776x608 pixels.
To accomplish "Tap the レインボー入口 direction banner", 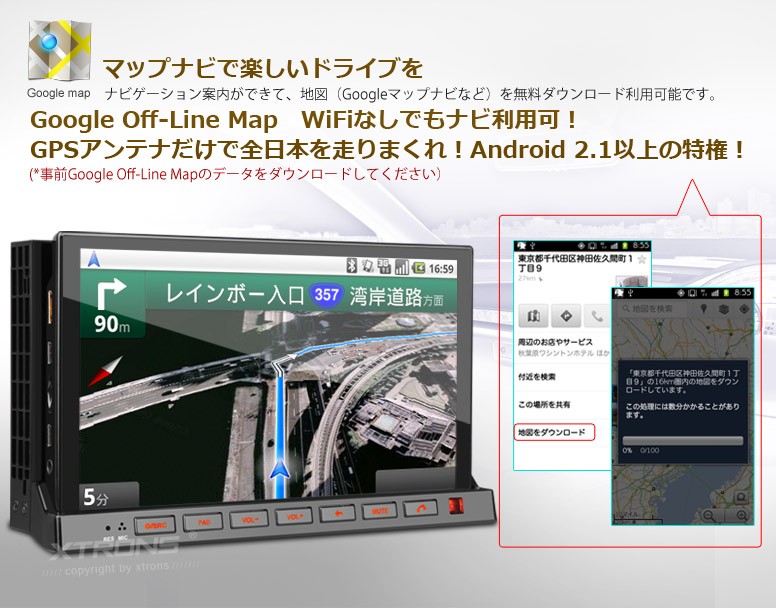I will point(300,293).
